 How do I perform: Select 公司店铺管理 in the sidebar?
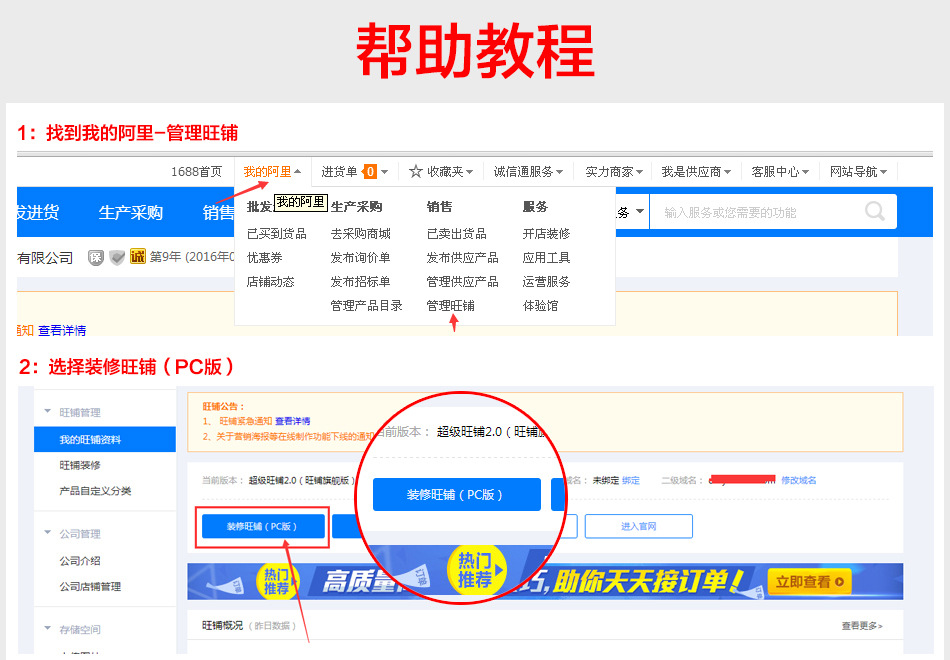(90, 586)
